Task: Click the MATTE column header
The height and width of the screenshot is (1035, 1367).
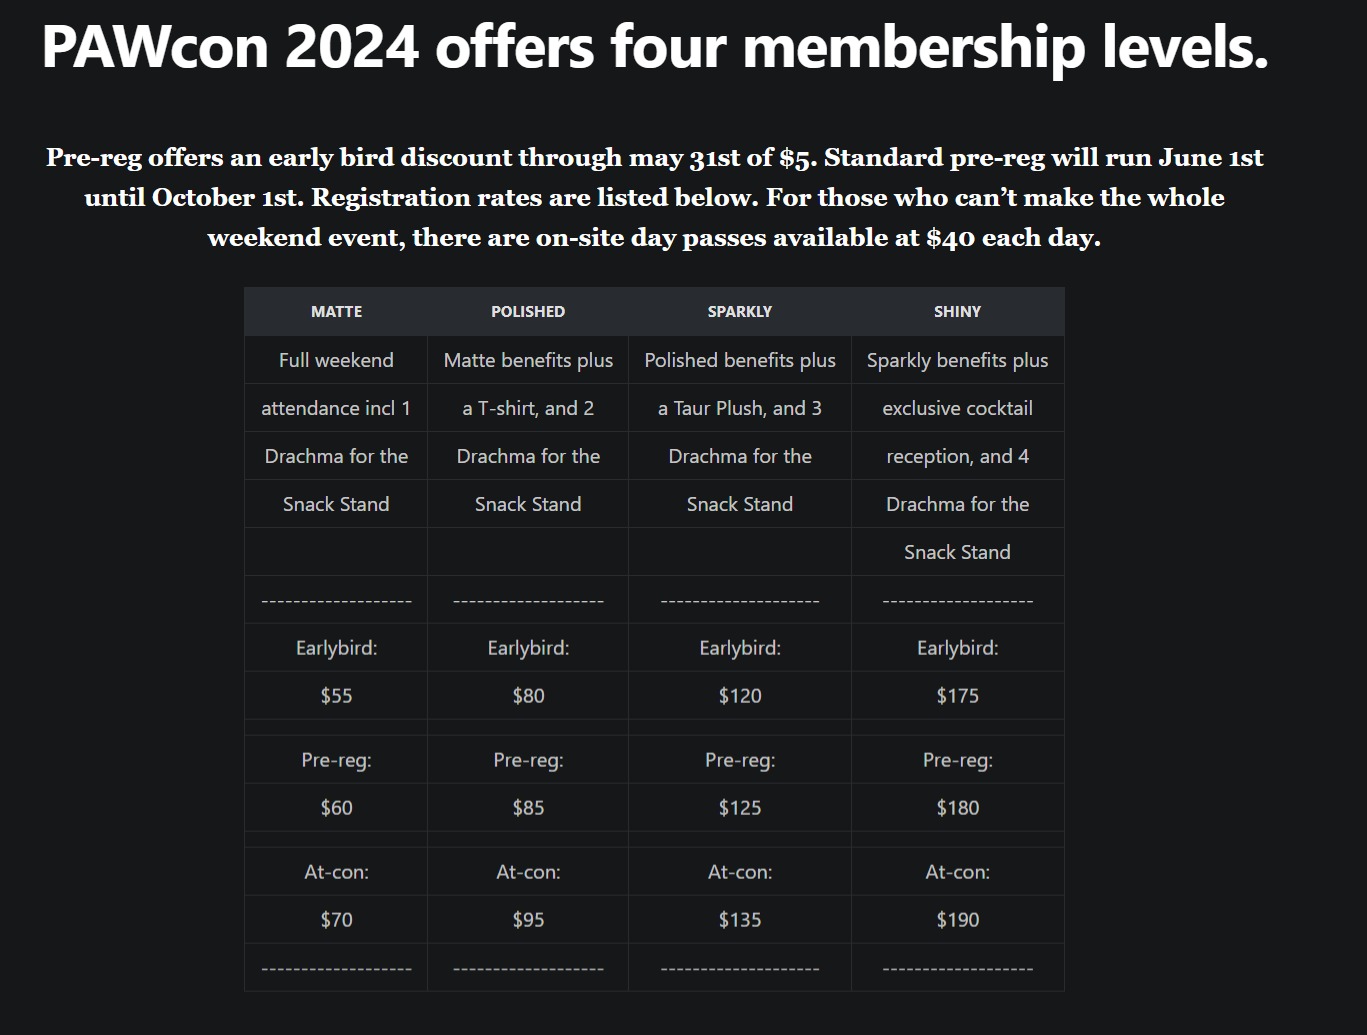Action: [x=336, y=312]
